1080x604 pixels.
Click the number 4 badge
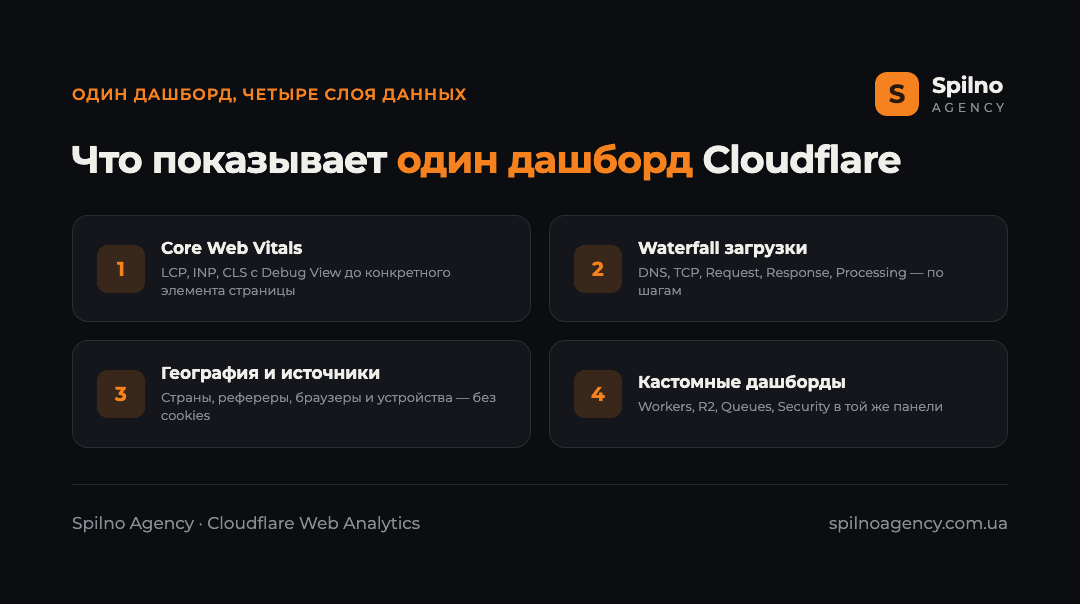598,394
